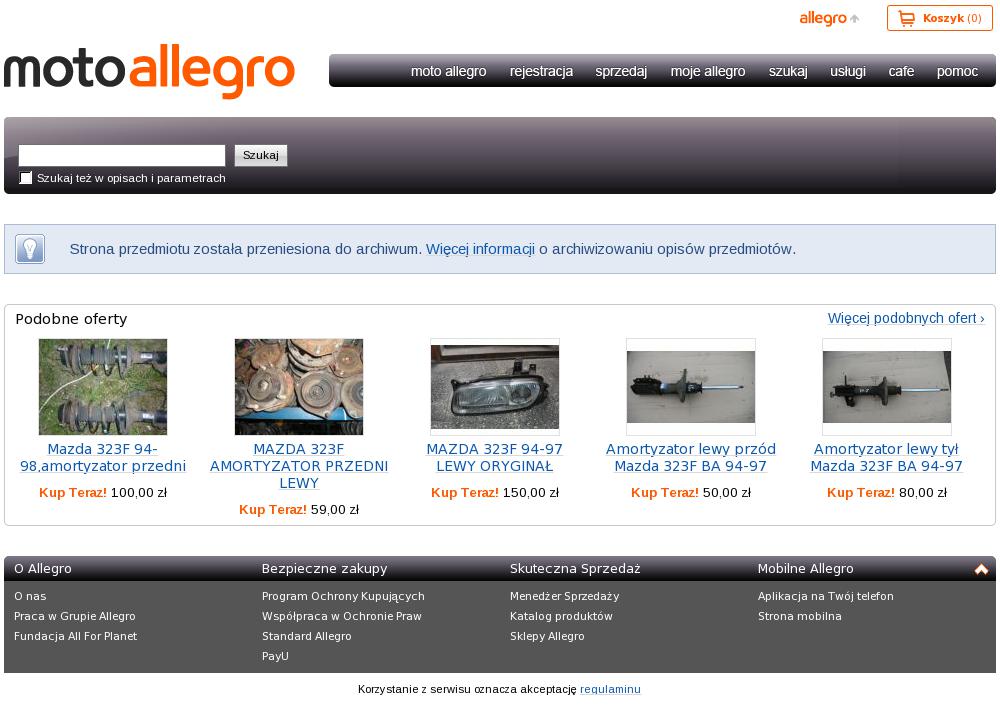Click the moto allegro logo
The width and height of the screenshot is (1000, 709).
click(149, 71)
